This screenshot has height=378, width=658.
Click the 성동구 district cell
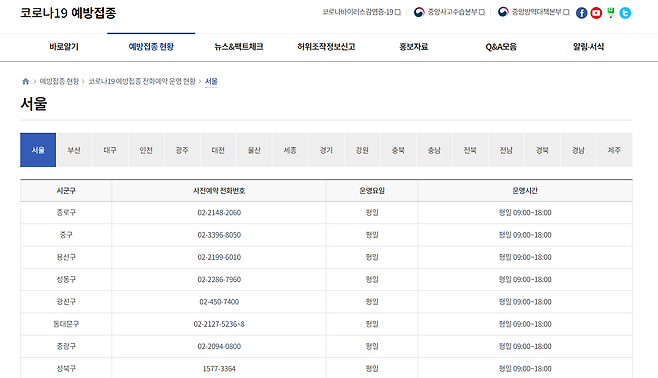[66, 279]
